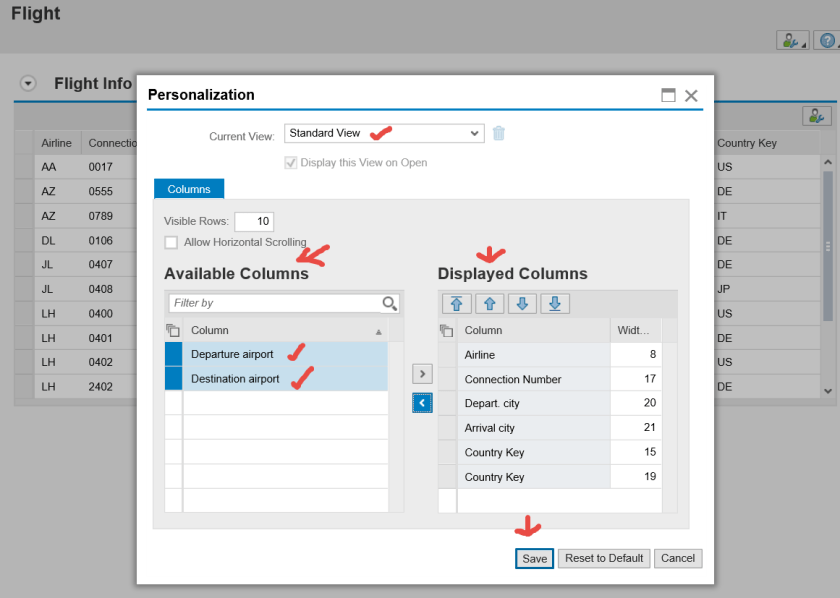The width and height of the screenshot is (840, 598).
Task: Click the Save button
Action: [x=534, y=558]
